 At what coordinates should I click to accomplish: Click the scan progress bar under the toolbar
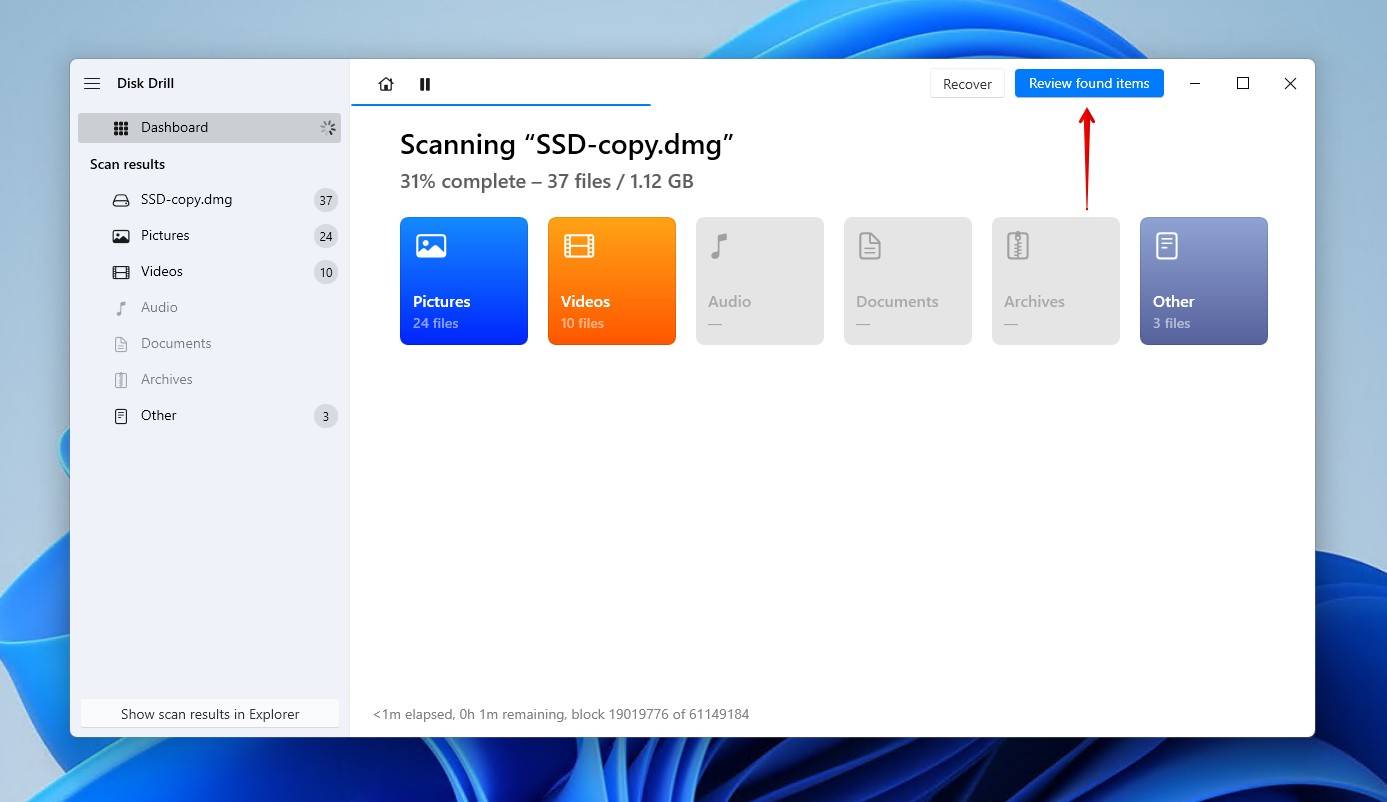tap(501, 104)
